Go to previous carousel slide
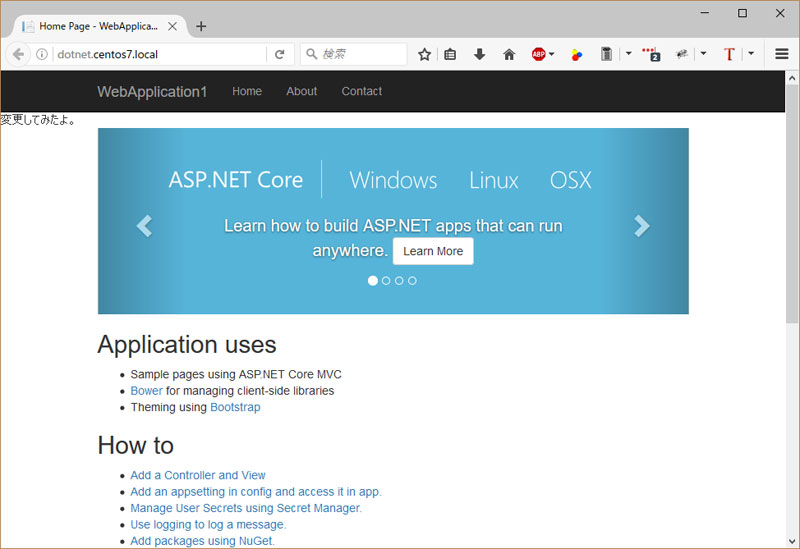Image resolution: width=800 pixels, height=549 pixels. pyautogui.click(x=144, y=226)
